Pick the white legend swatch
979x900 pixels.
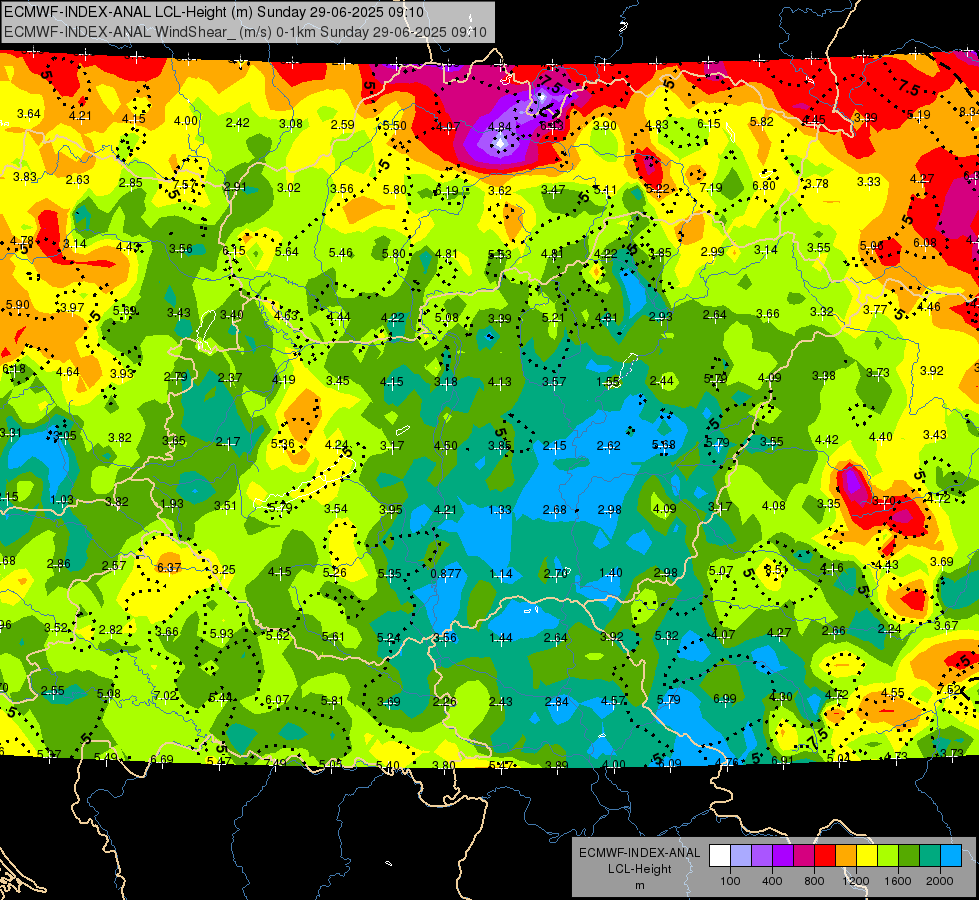pyautogui.click(x=720, y=856)
